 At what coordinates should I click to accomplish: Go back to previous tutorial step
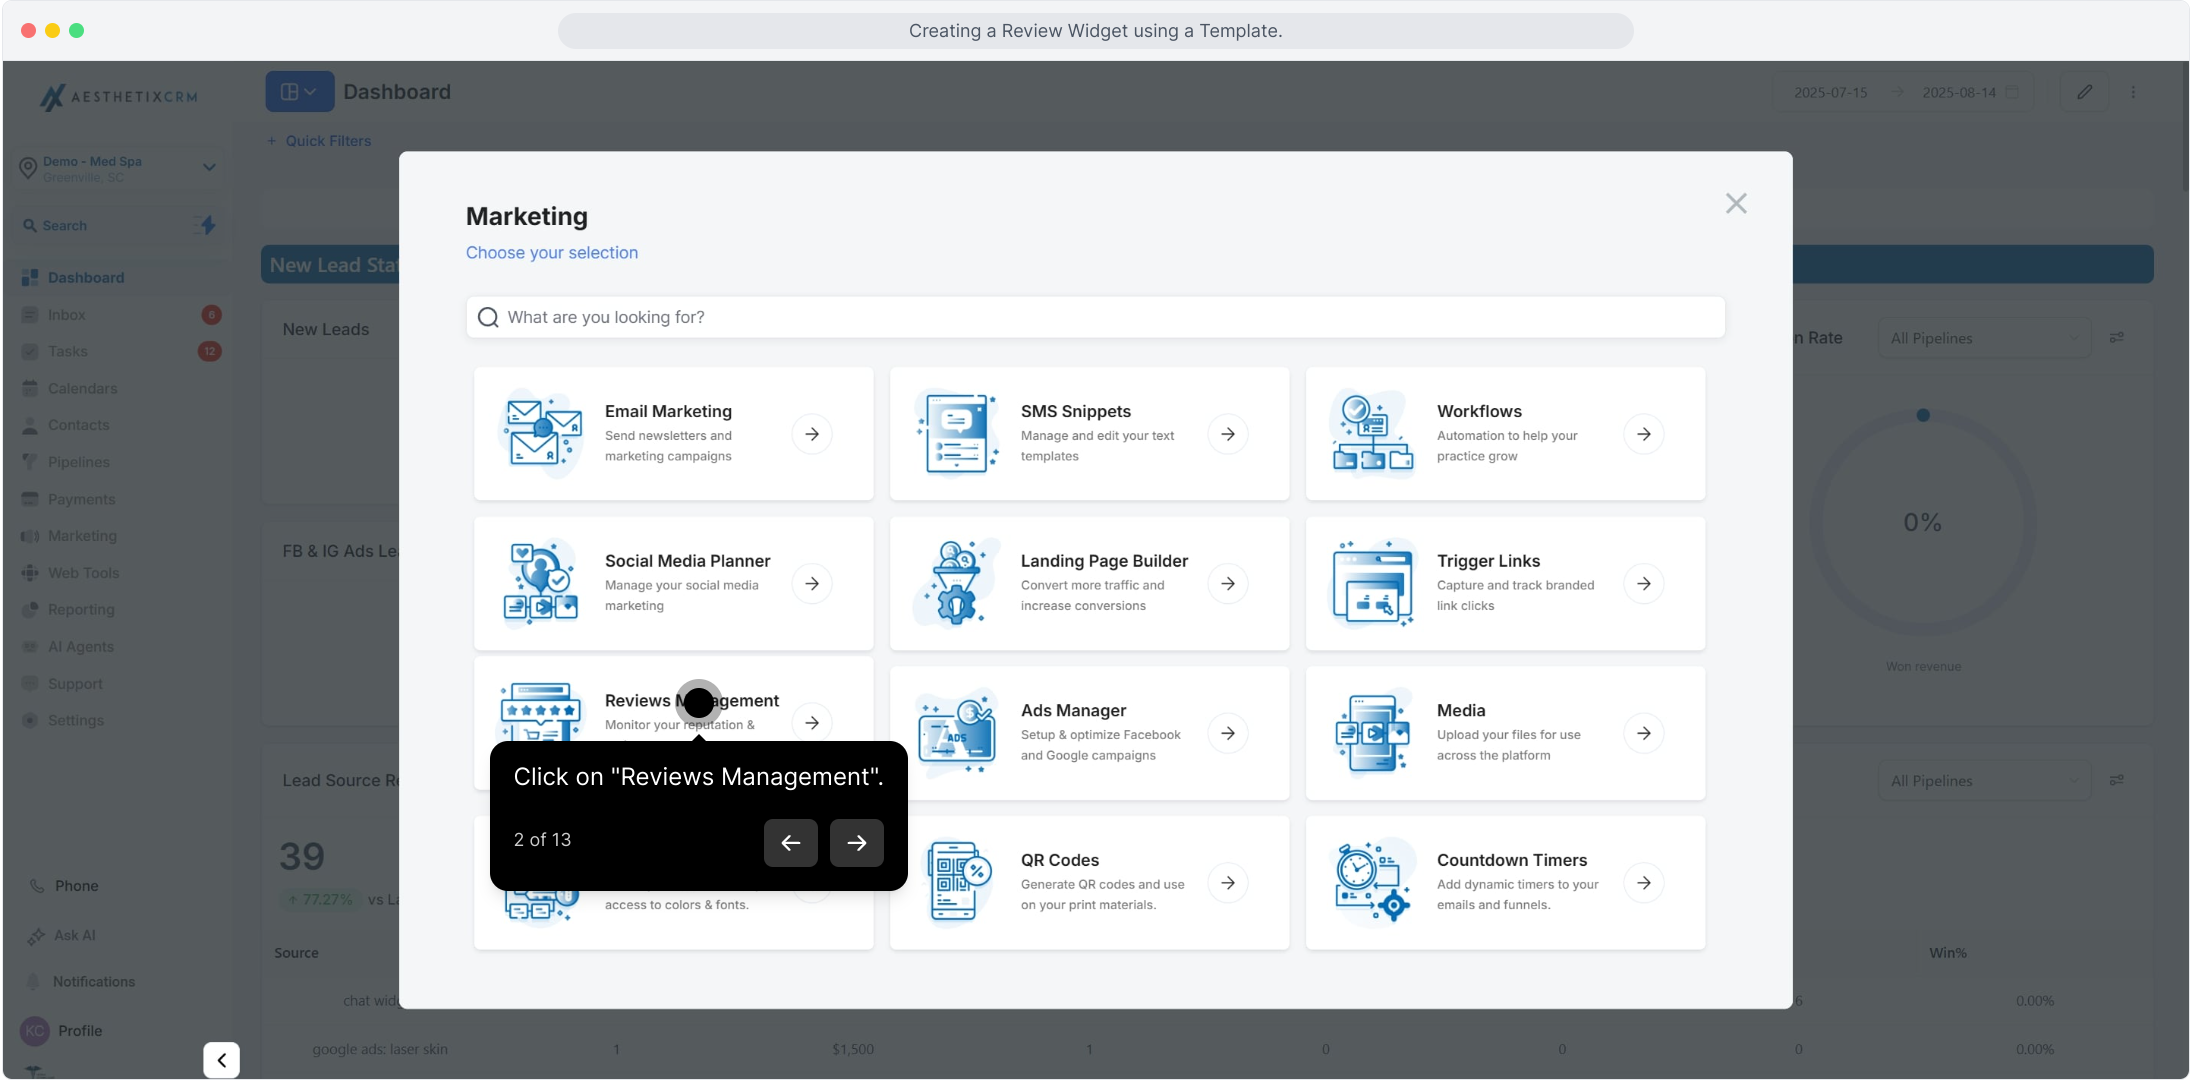[x=791, y=842]
